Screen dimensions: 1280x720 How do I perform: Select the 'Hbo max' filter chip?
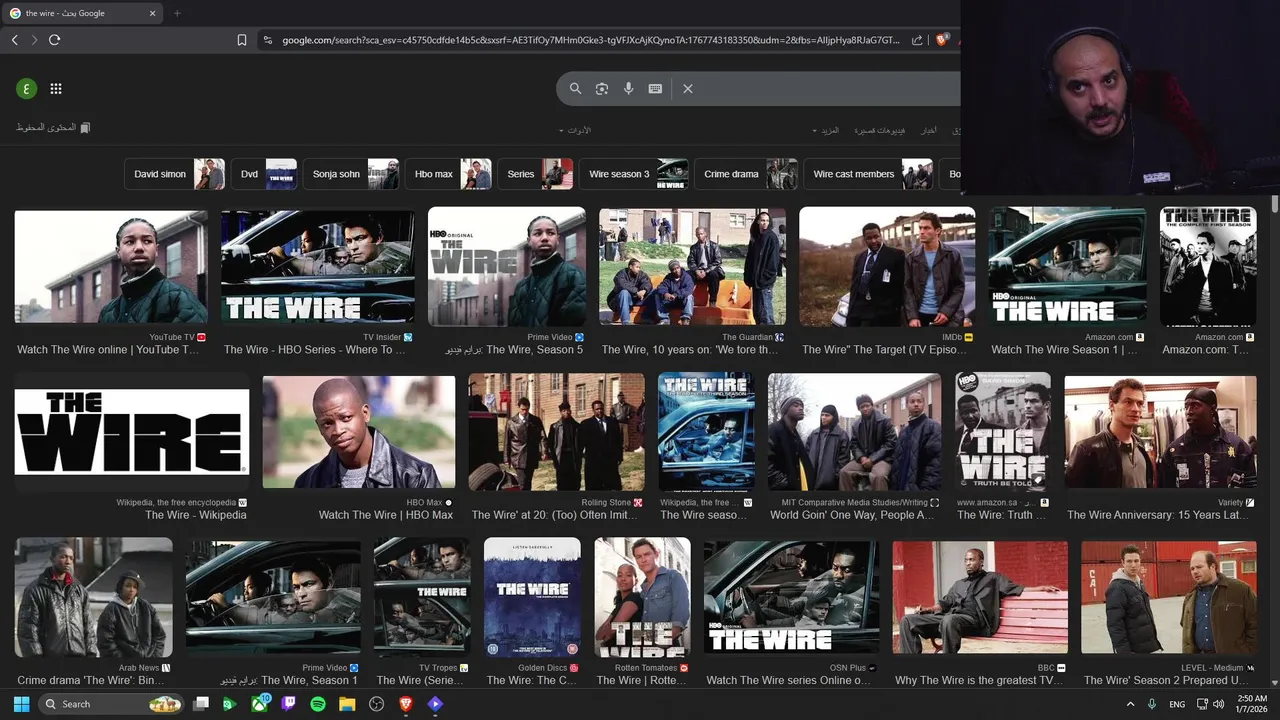(x=448, y=174)
